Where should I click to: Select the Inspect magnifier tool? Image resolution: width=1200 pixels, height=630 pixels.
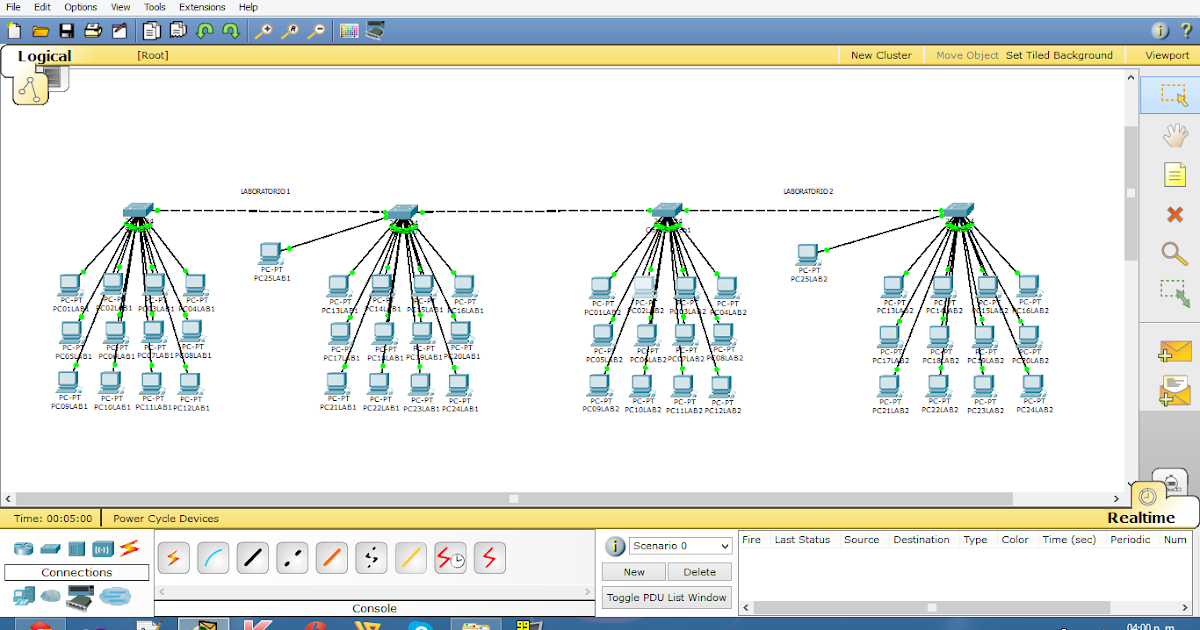coord(1172,254)
